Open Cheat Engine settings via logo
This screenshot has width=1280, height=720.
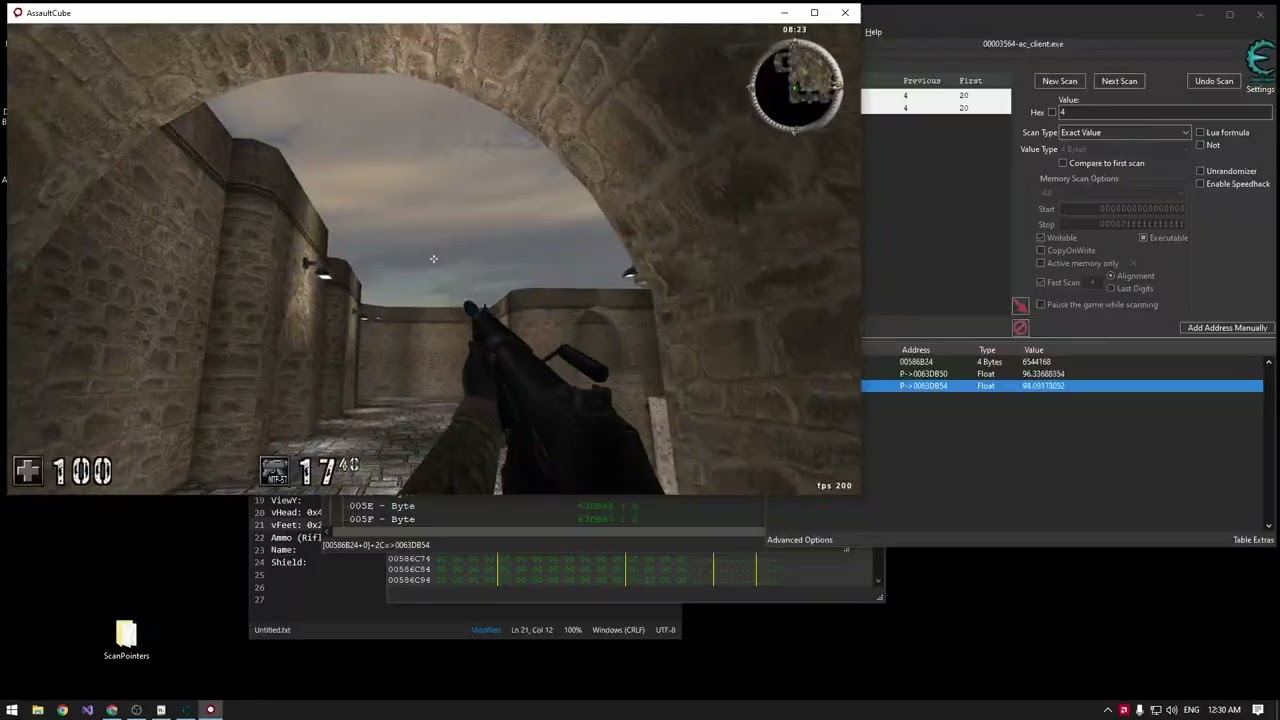(x=1262, y=61)
